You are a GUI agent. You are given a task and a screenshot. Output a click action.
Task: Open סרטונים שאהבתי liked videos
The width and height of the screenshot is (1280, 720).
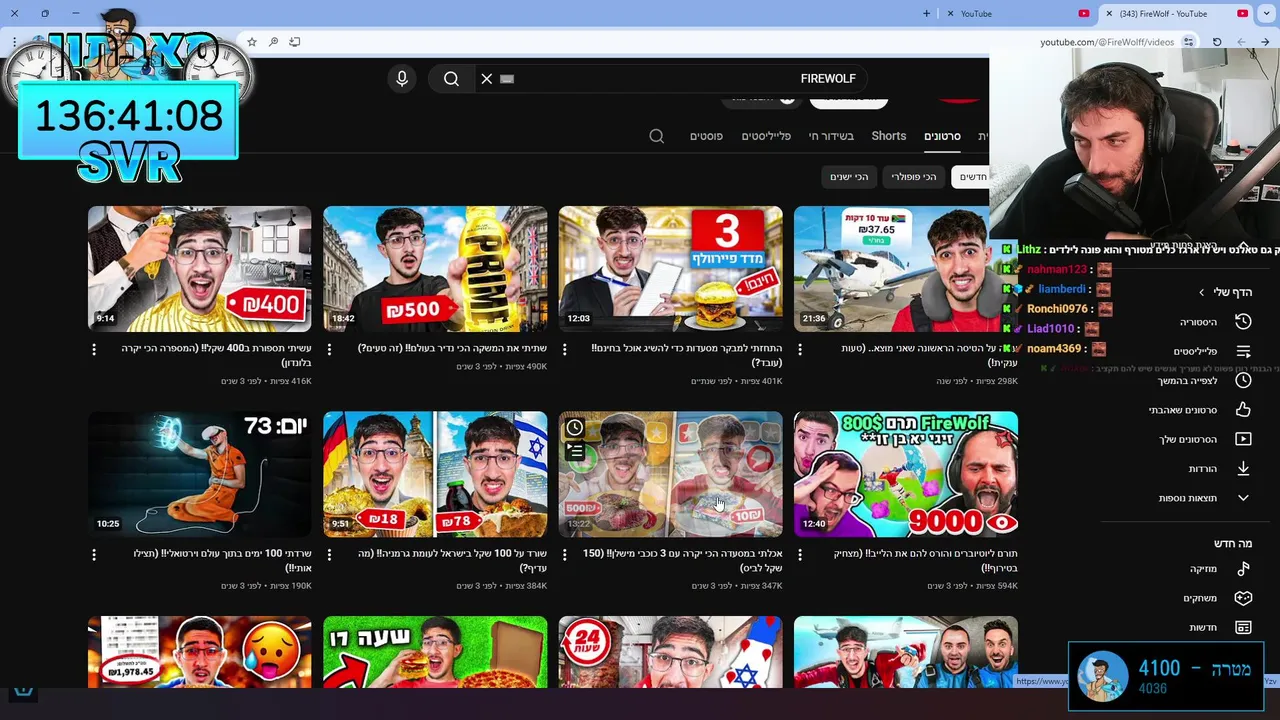(x=1200, y=410)
